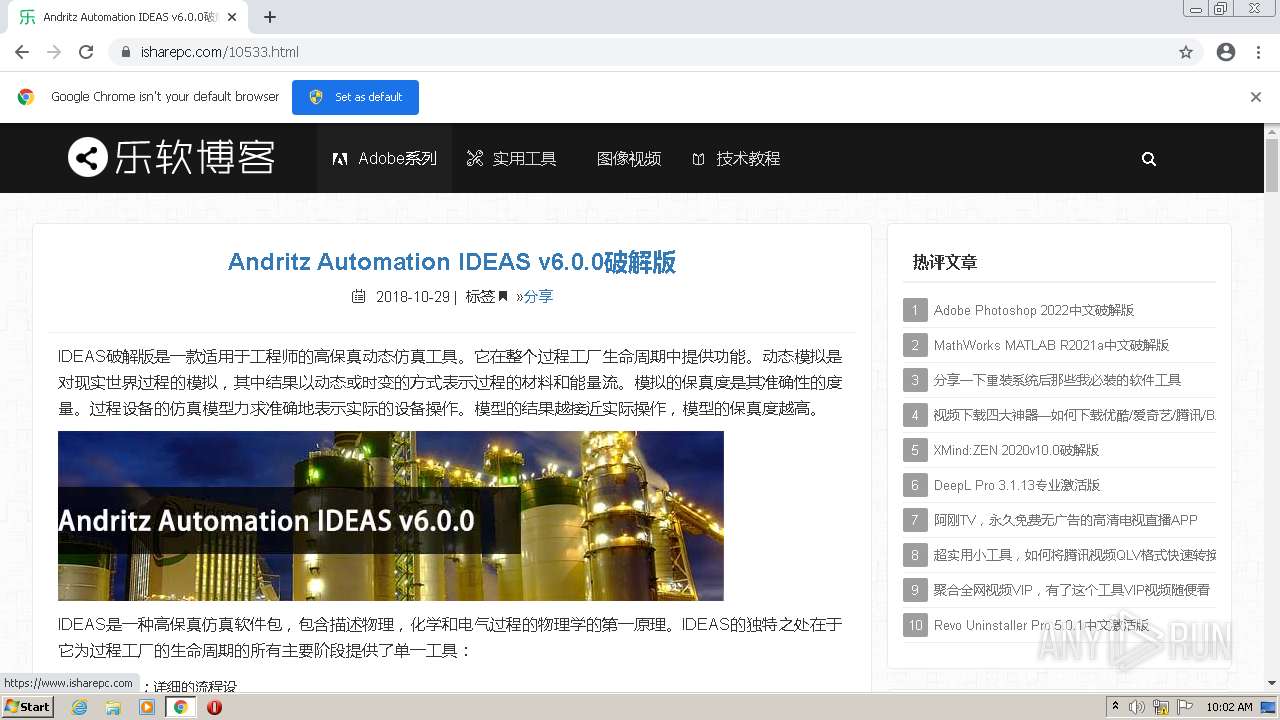
Task: Open XMind:ZEN 2020v10.0破解版 article
Action: coord(1016,450)
